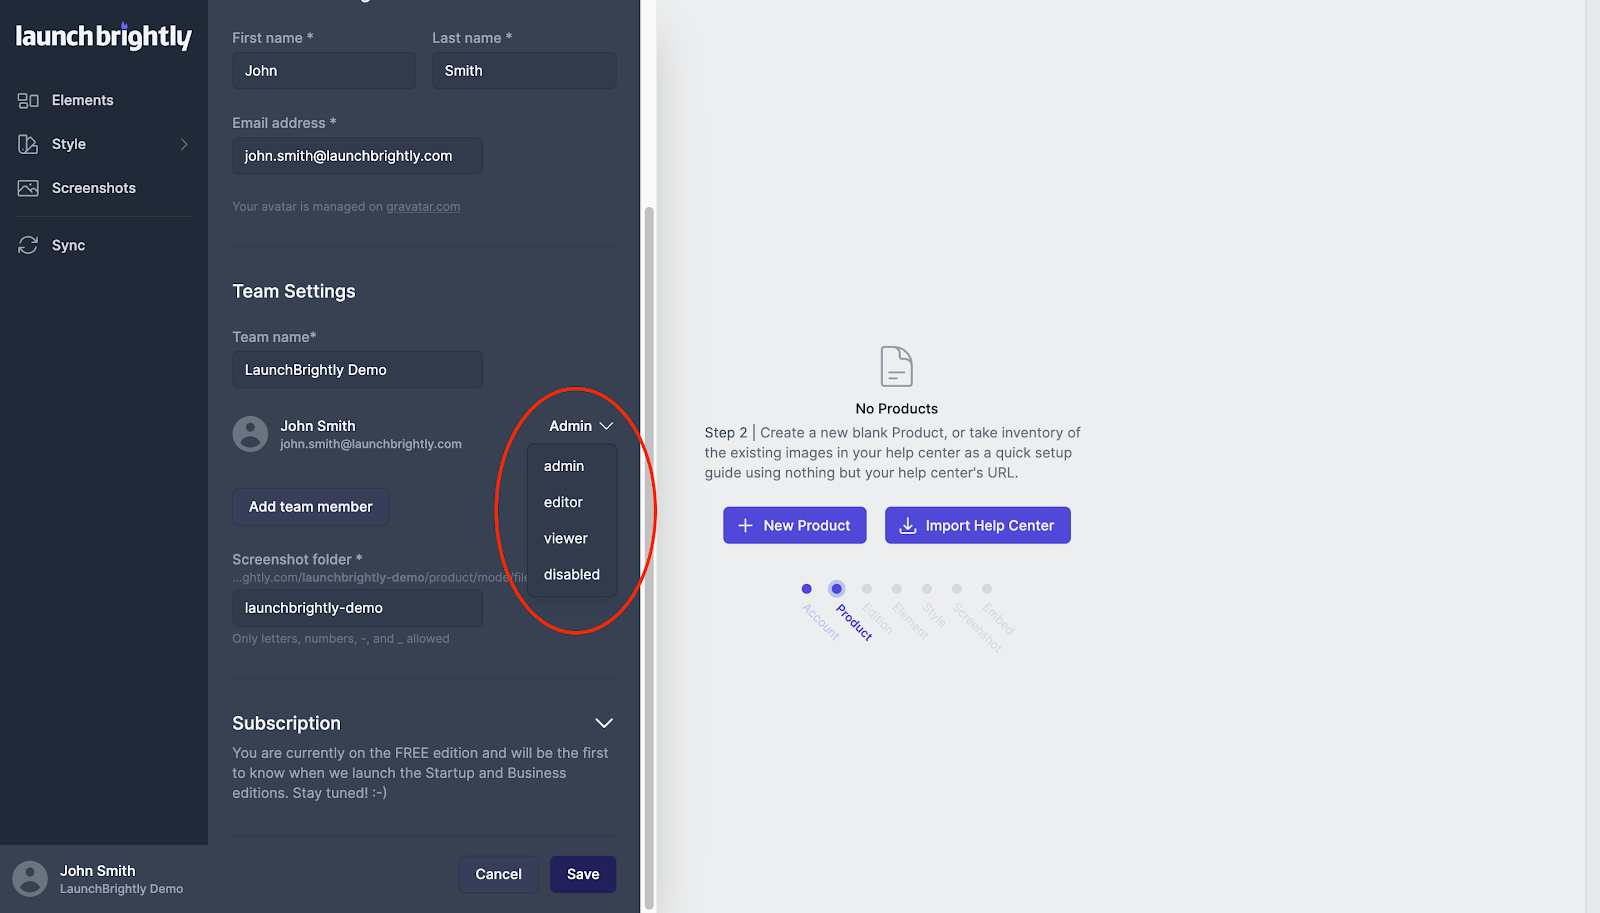The width and height of the screenshot is (1600, 913).
Task: Expand the Subscription section chevron
Action: 604,723
